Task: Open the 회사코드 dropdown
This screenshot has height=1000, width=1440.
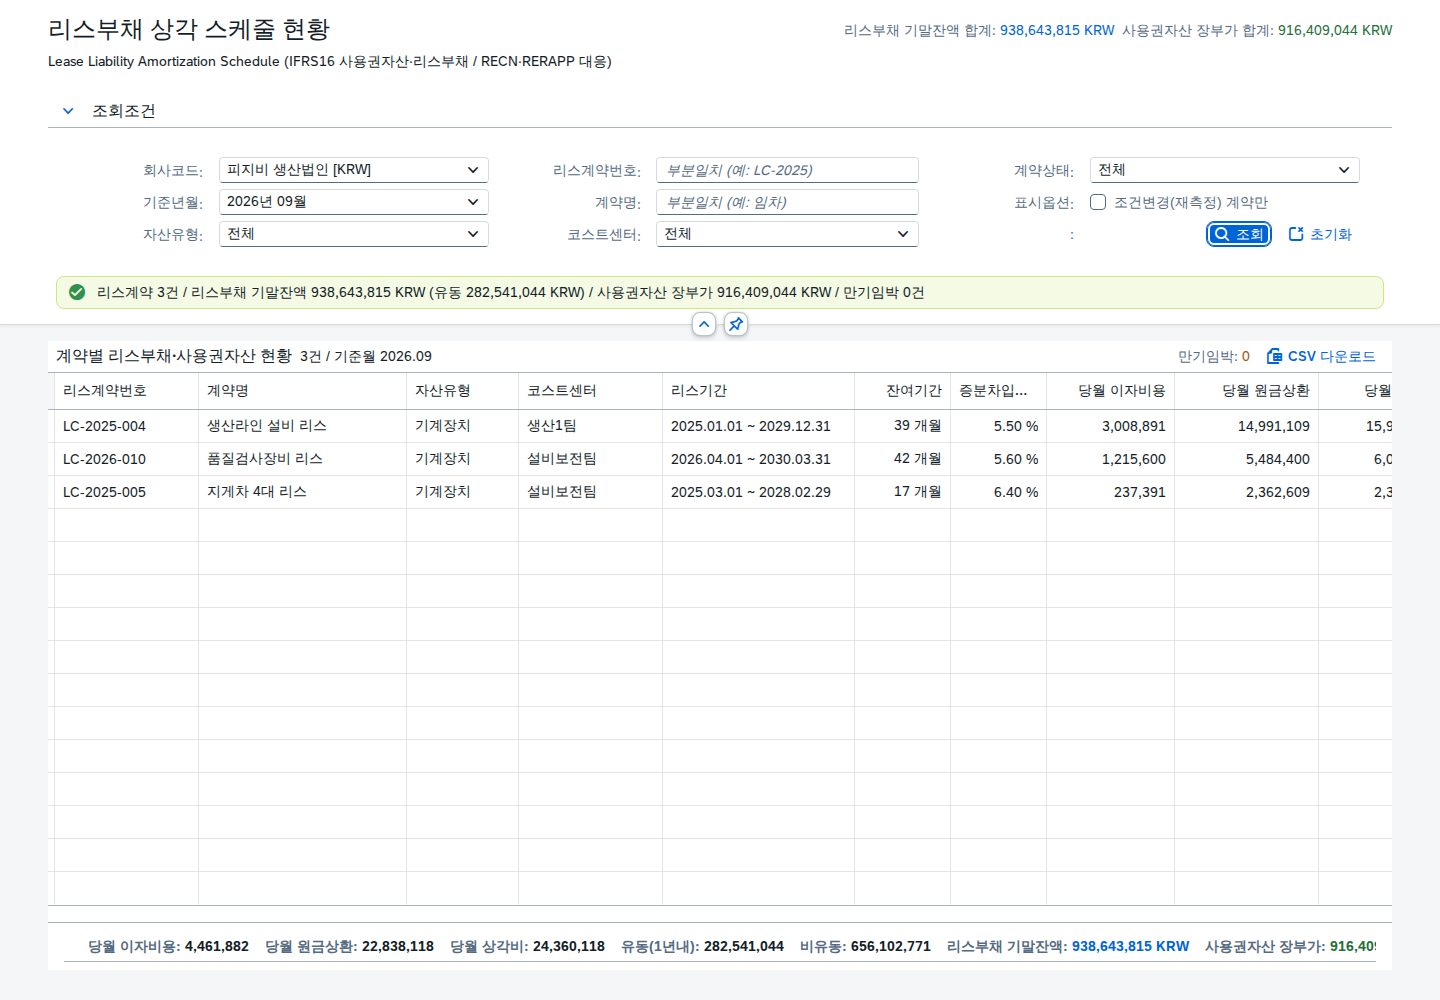Action: pos(353,170)
